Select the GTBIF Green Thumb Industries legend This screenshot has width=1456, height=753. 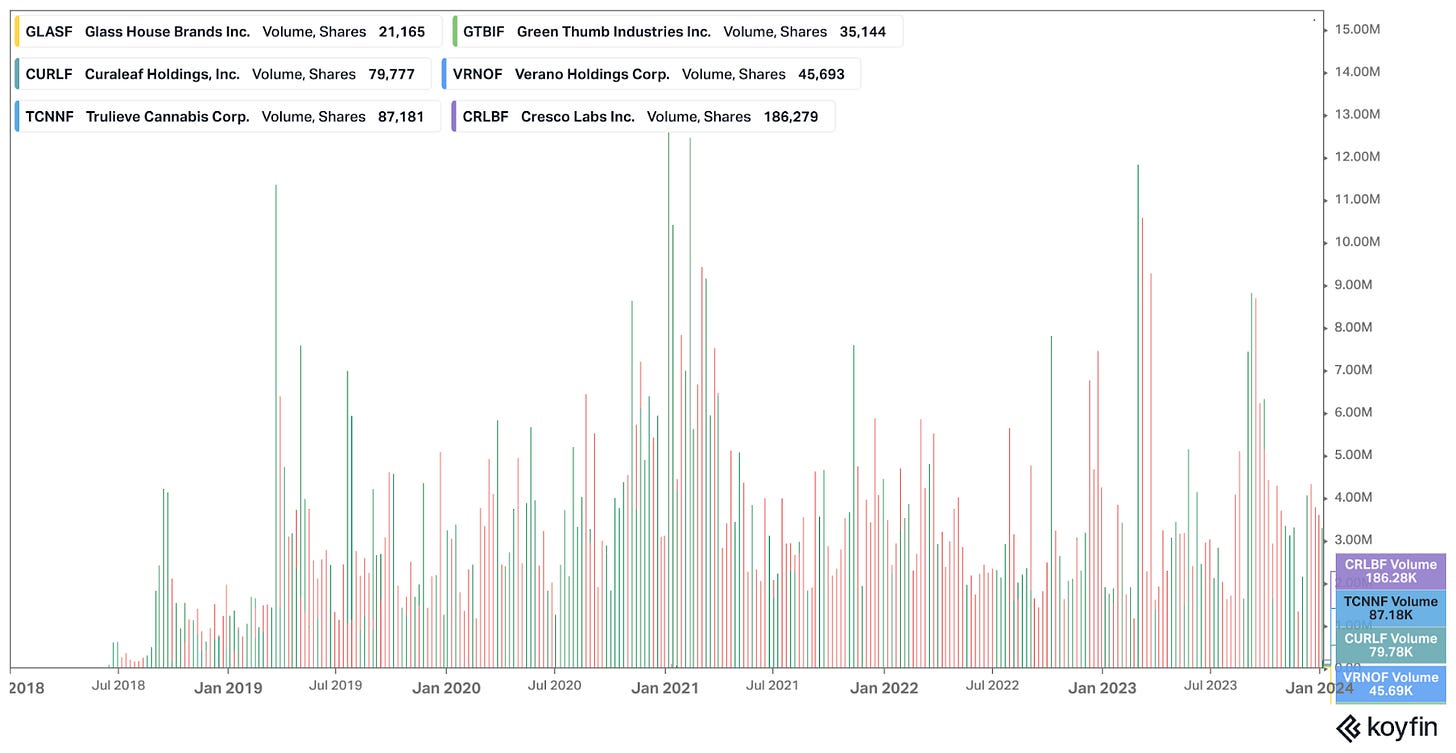(x=677, y=32)
